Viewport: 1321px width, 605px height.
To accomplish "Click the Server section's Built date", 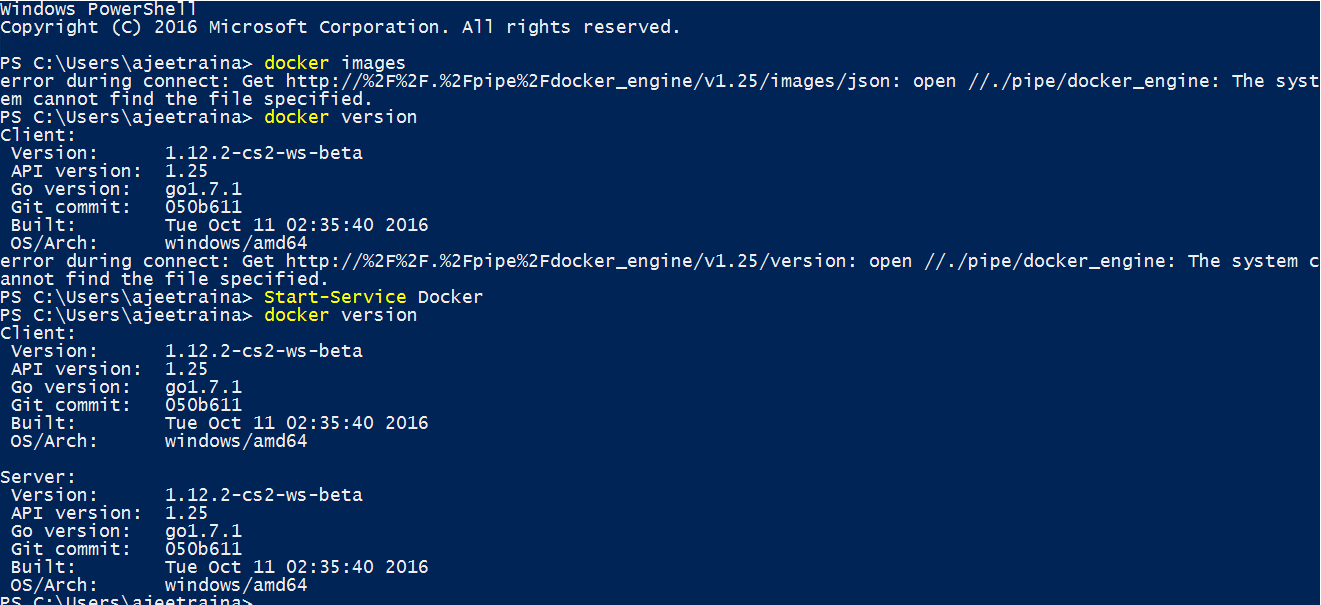I will (296, 567).
